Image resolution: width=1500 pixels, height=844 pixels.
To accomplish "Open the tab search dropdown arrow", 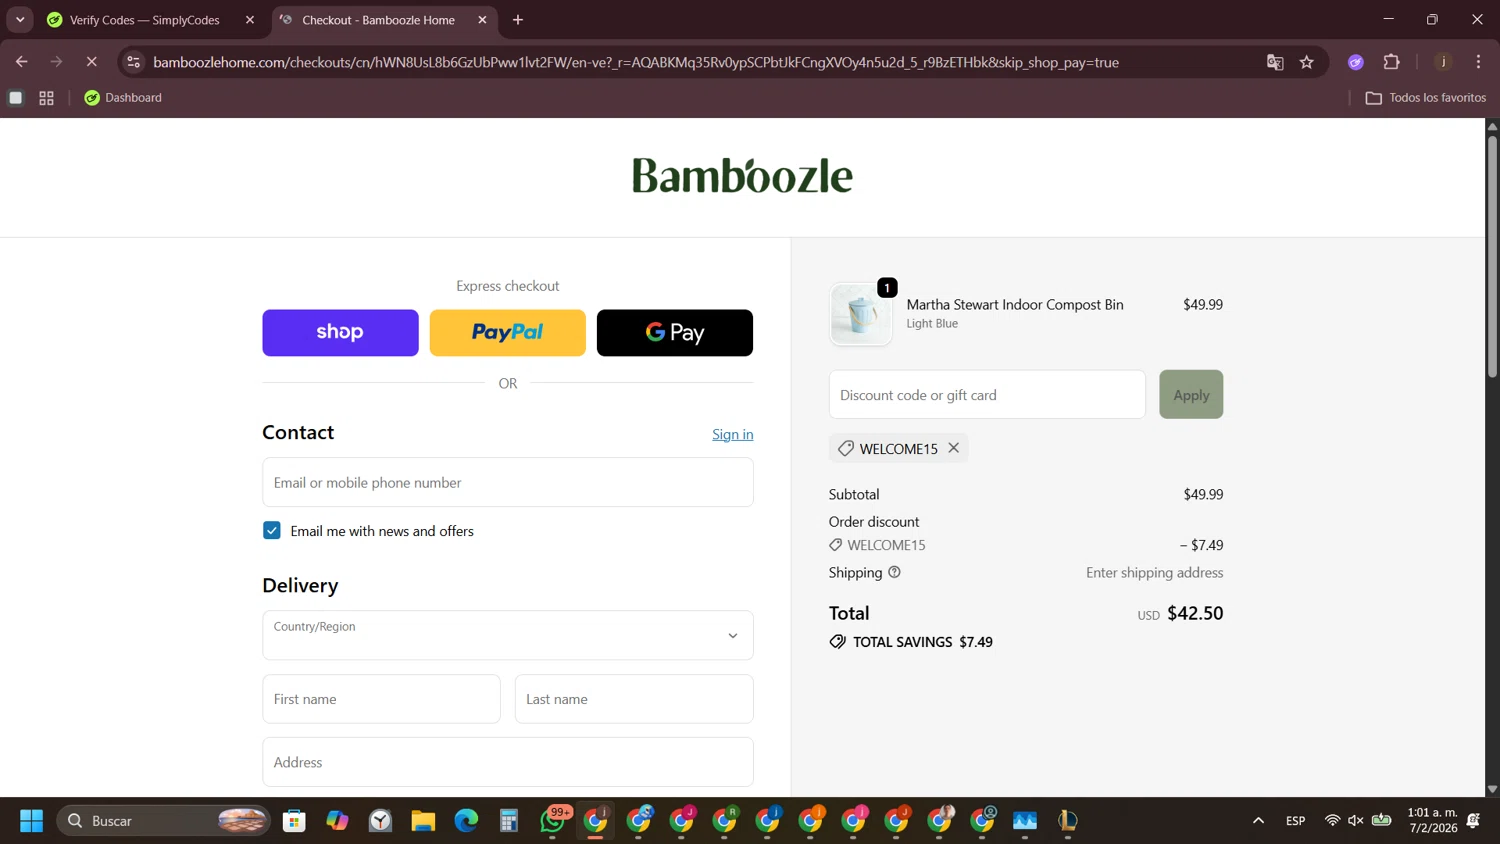I will (x=20, y=20).
